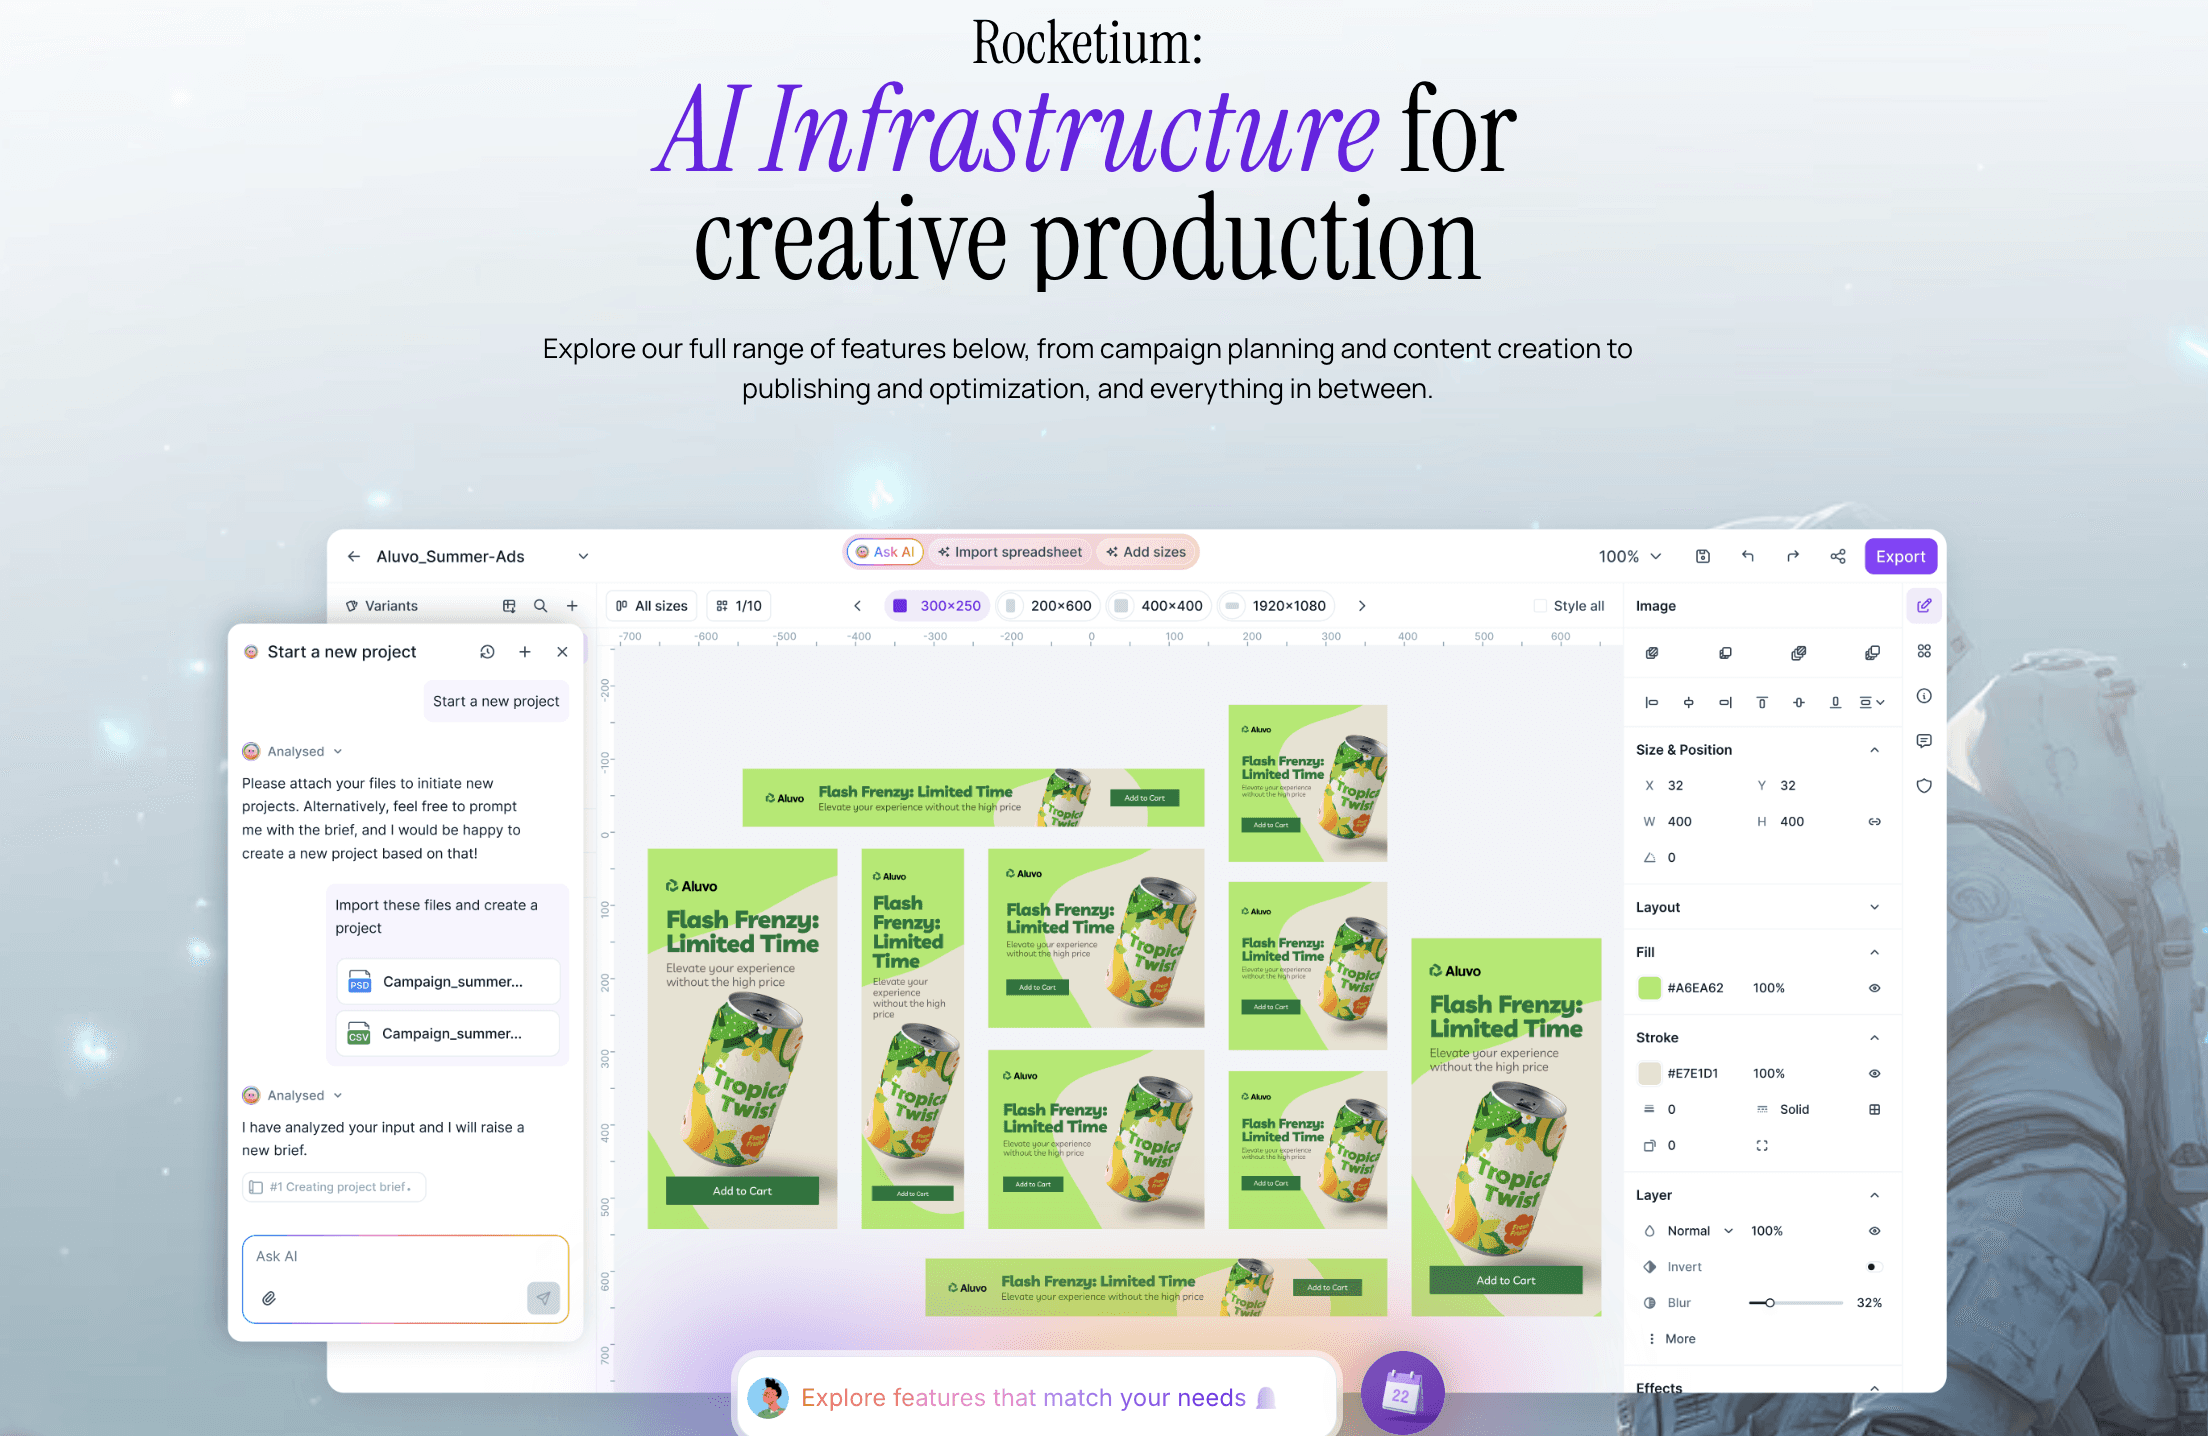Click the redo arrow icon

[1793, 556]
